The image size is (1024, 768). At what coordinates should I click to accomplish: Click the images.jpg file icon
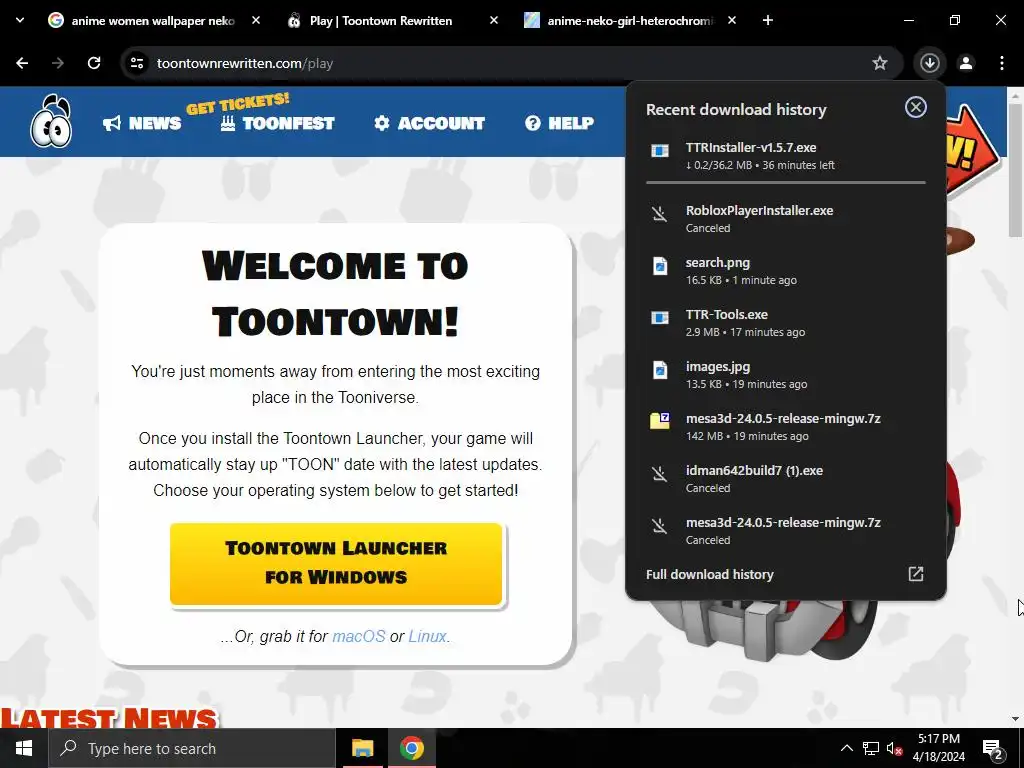click(x=660, y=370)
